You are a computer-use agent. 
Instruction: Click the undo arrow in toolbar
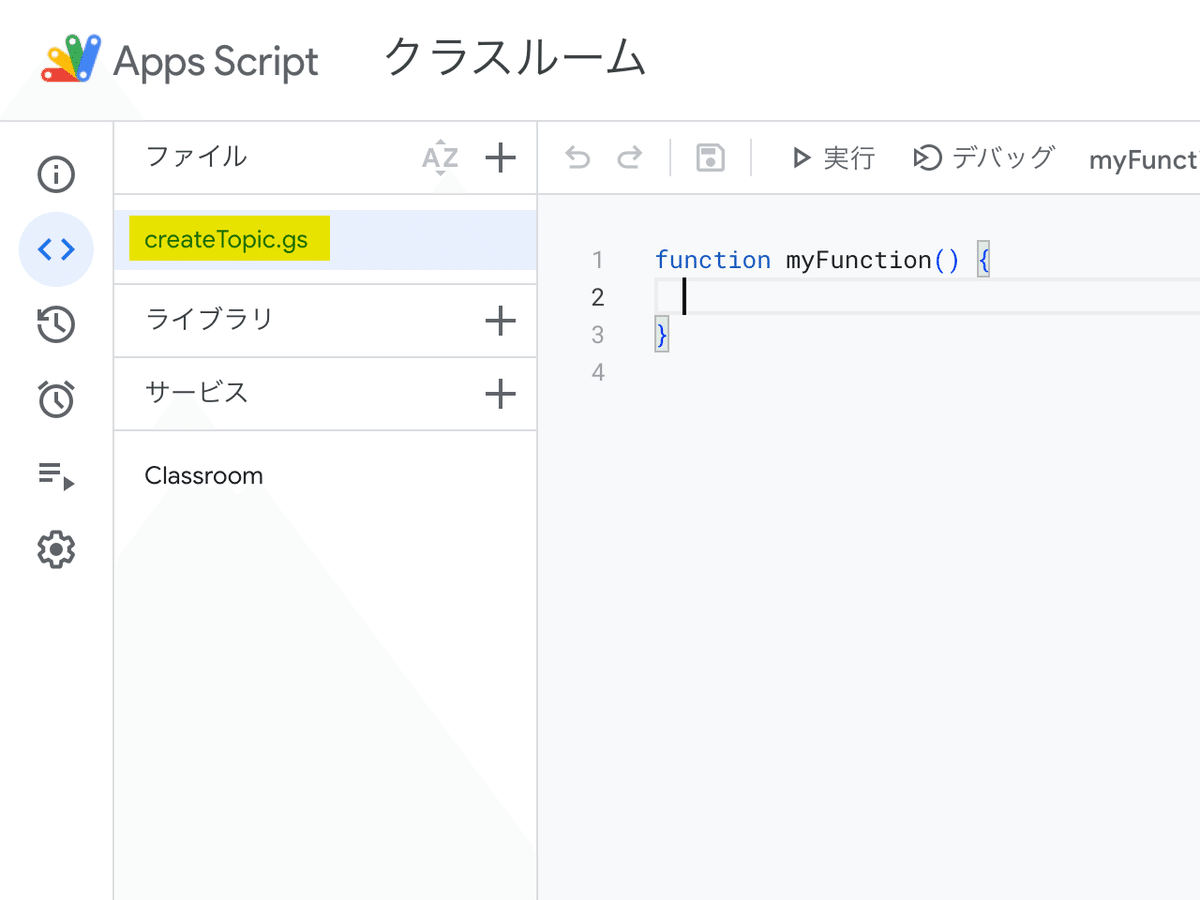point(578,158)
